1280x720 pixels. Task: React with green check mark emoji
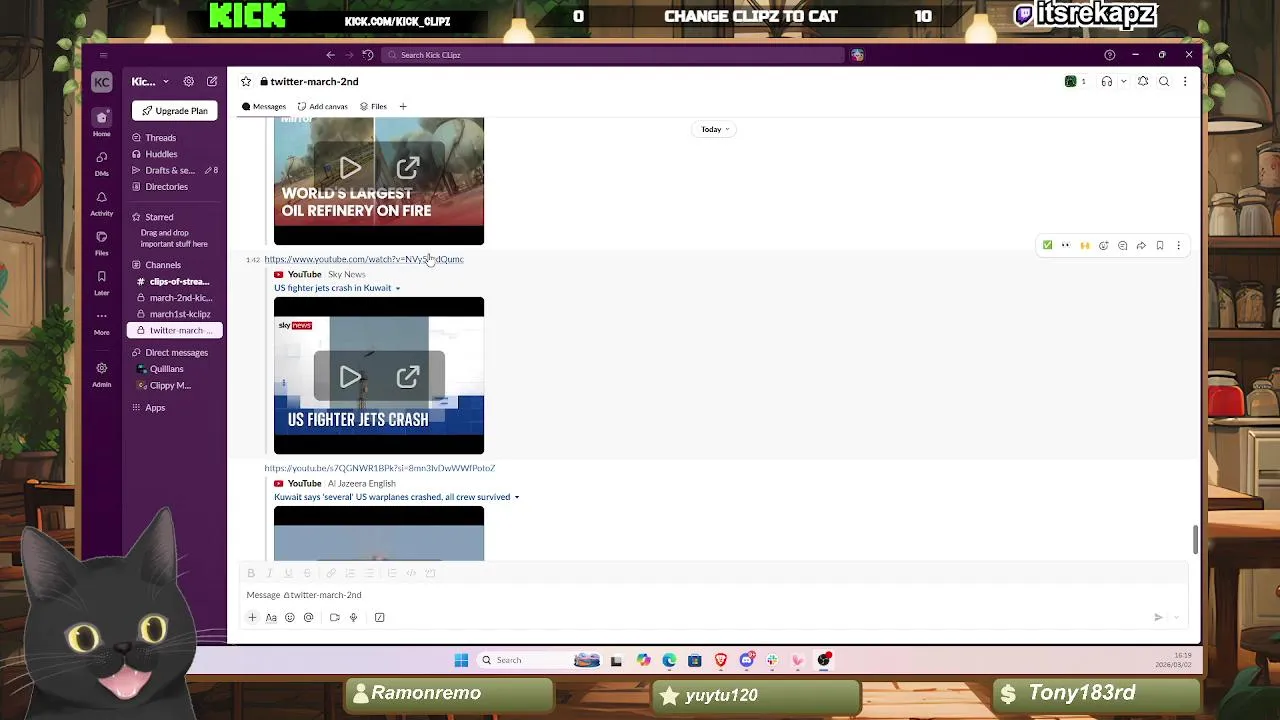click(1047, 245)
